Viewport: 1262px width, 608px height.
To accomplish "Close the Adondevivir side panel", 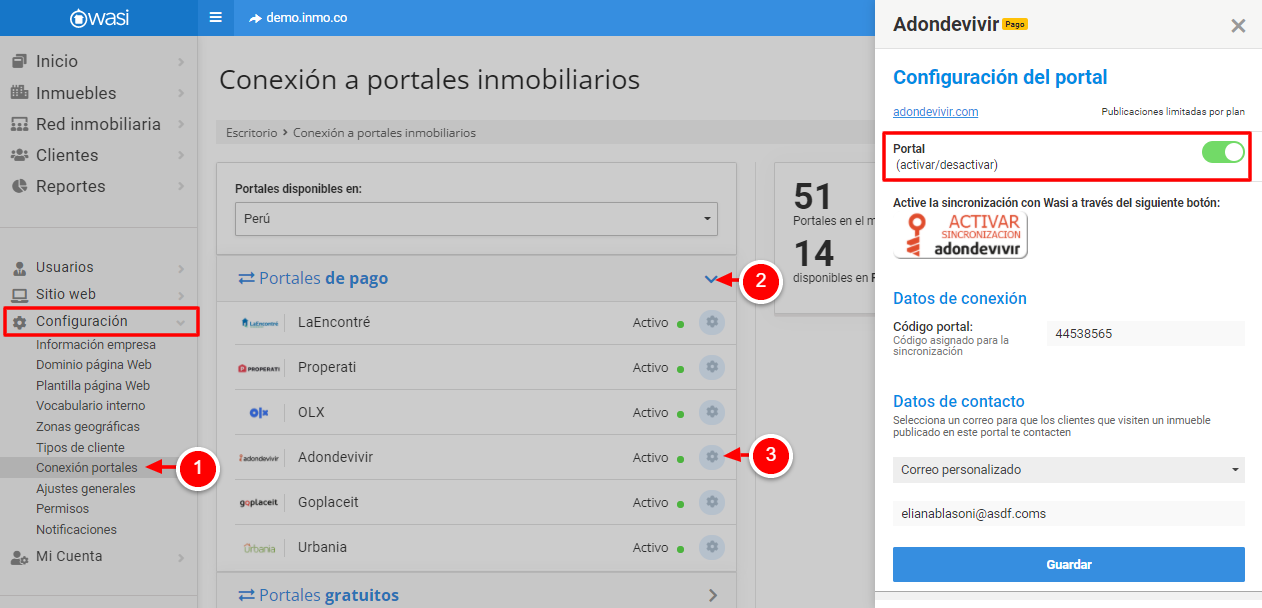I will pos(1238,26).
